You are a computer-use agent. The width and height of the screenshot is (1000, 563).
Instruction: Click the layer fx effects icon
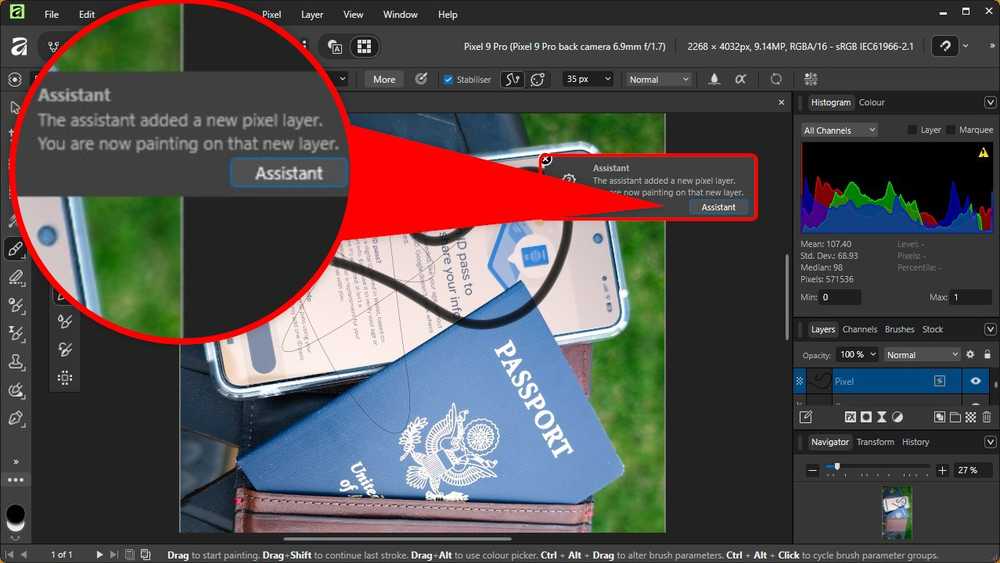coord(850,417)
